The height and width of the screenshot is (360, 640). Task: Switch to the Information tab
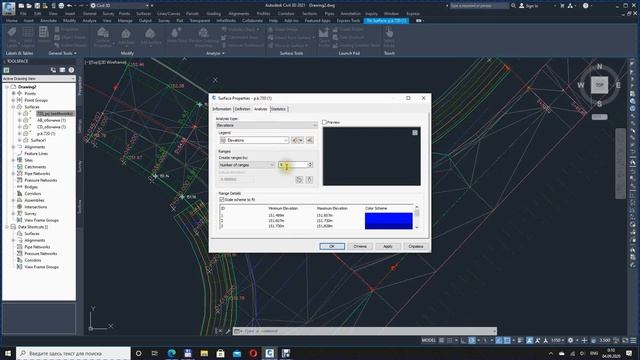click(222, 109)
